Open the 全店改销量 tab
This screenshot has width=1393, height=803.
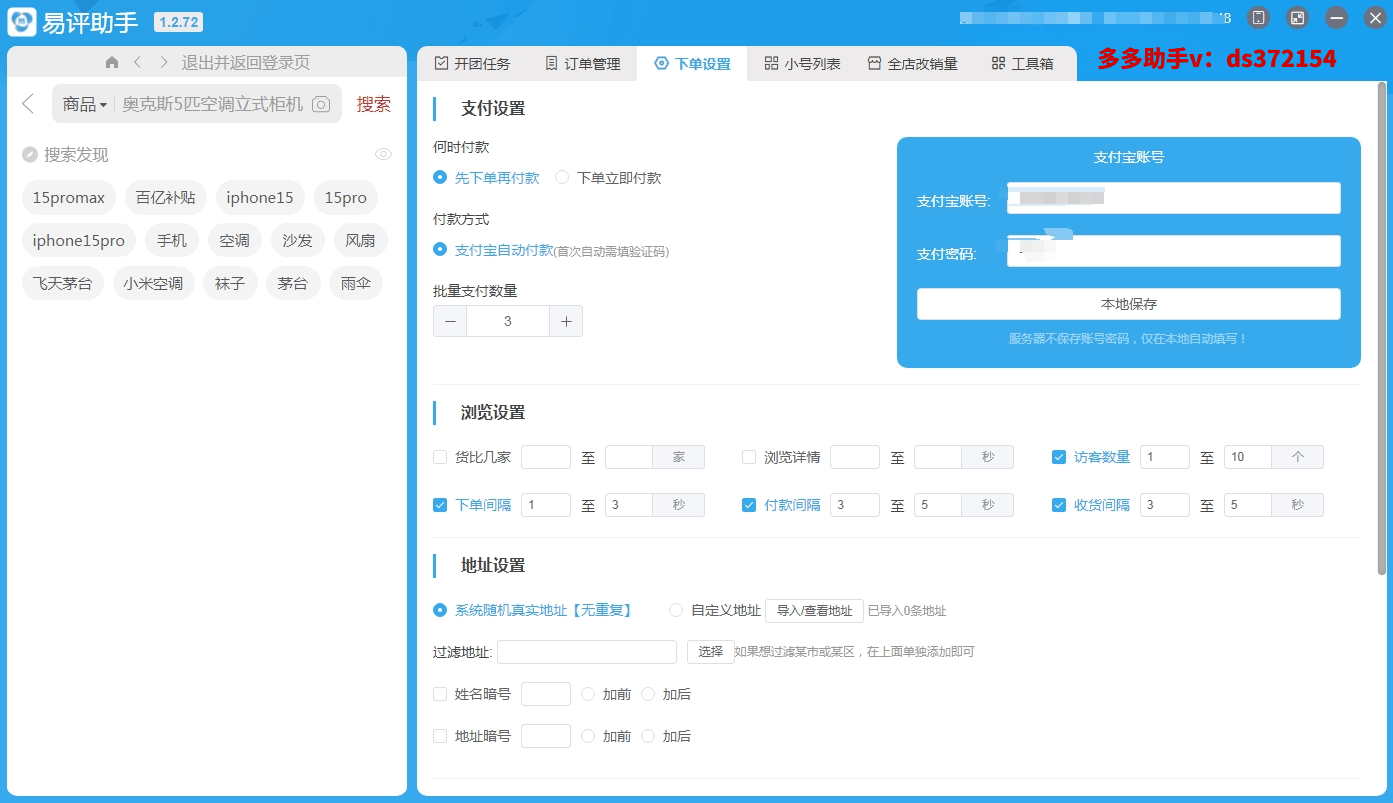[x=912, y=63]
